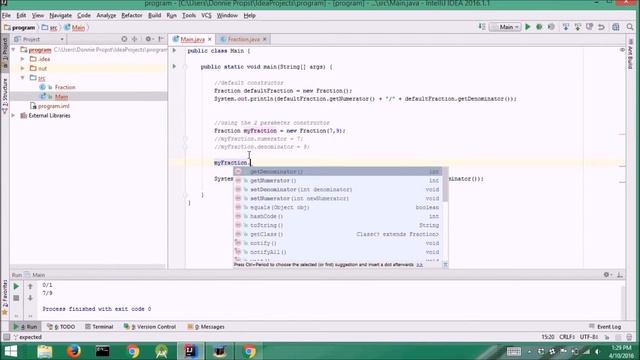Open File Explorer from the taskbar

coord(44,351)
